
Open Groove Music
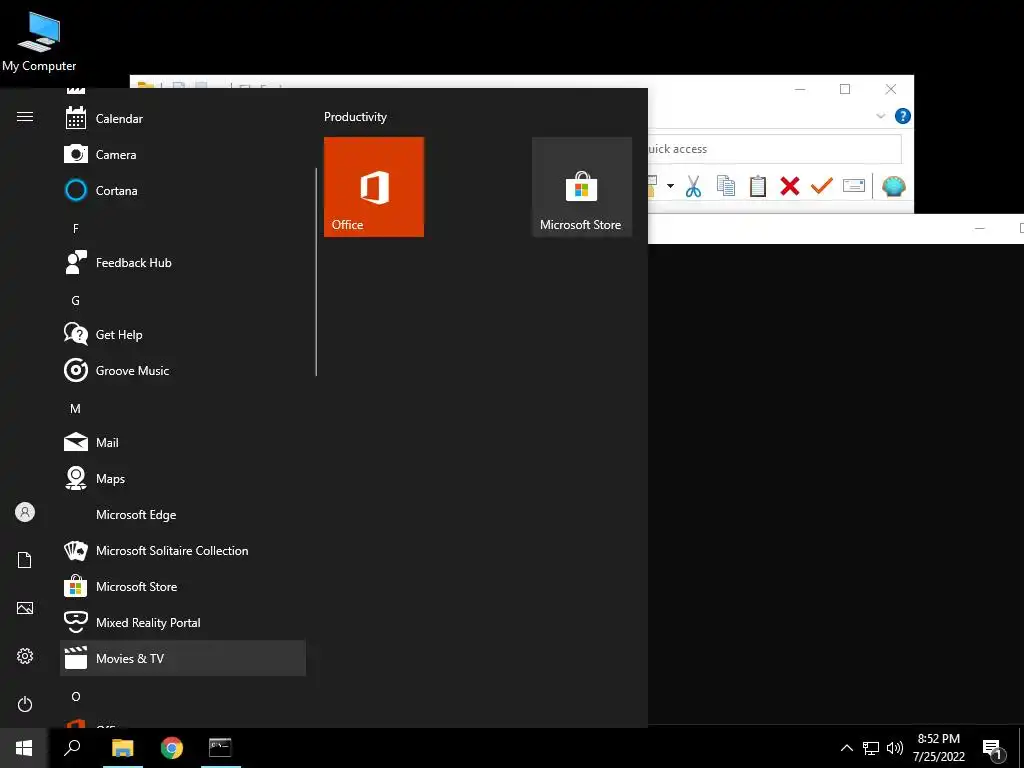coord(183,370)
